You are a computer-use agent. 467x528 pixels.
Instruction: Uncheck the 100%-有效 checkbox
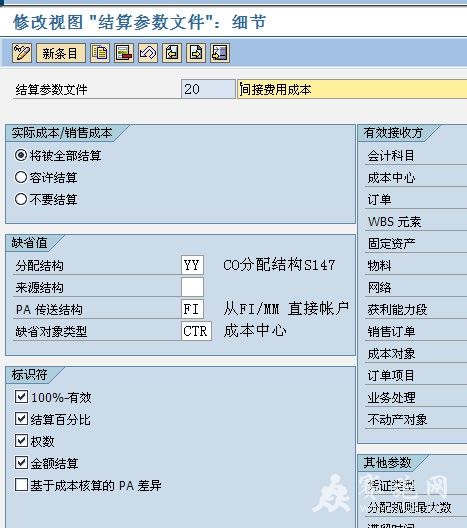(x=21, y=397)
